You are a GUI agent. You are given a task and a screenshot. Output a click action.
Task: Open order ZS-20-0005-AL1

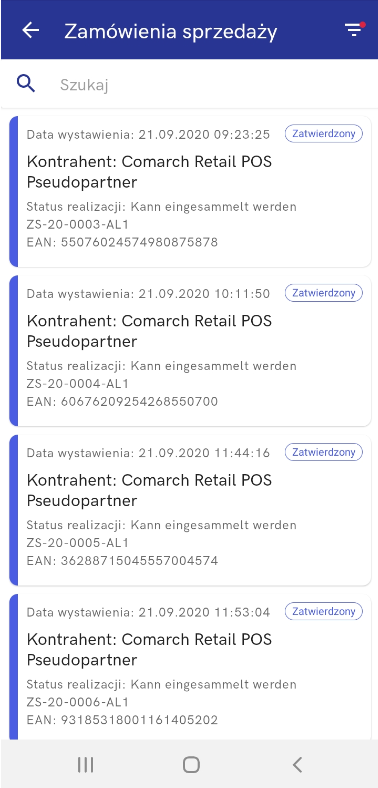pyautogui.click(x=190, y=510)
